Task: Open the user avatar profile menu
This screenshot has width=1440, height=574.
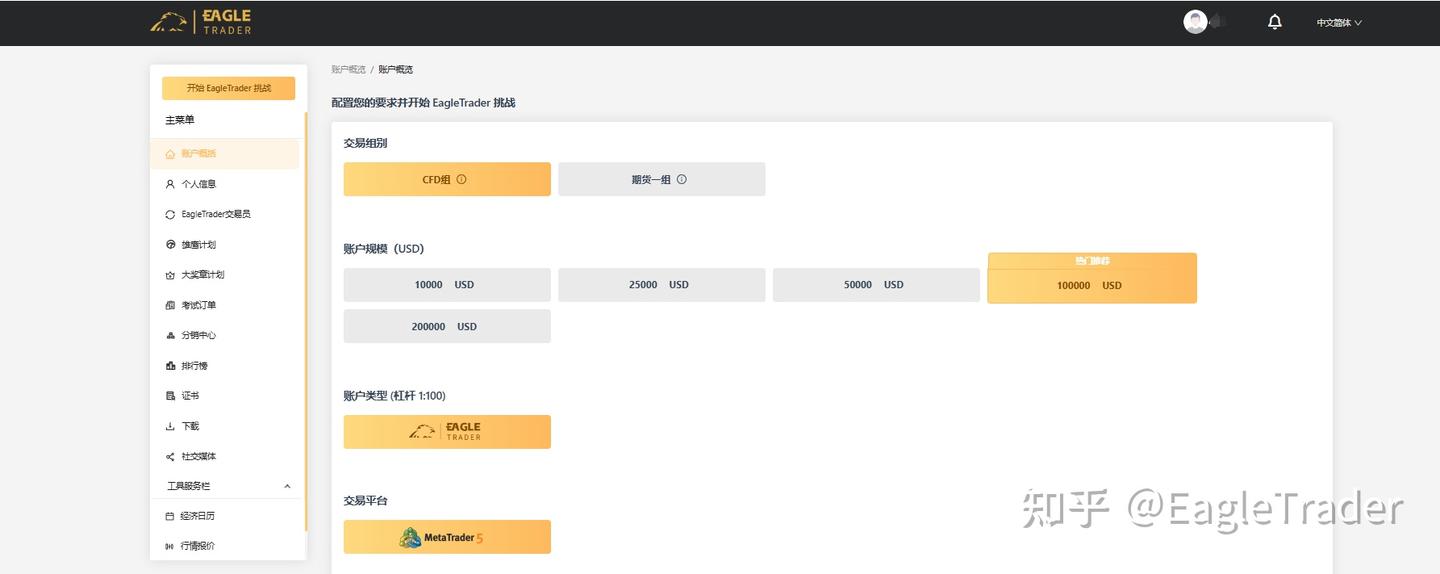Action: pos(1195,22)
